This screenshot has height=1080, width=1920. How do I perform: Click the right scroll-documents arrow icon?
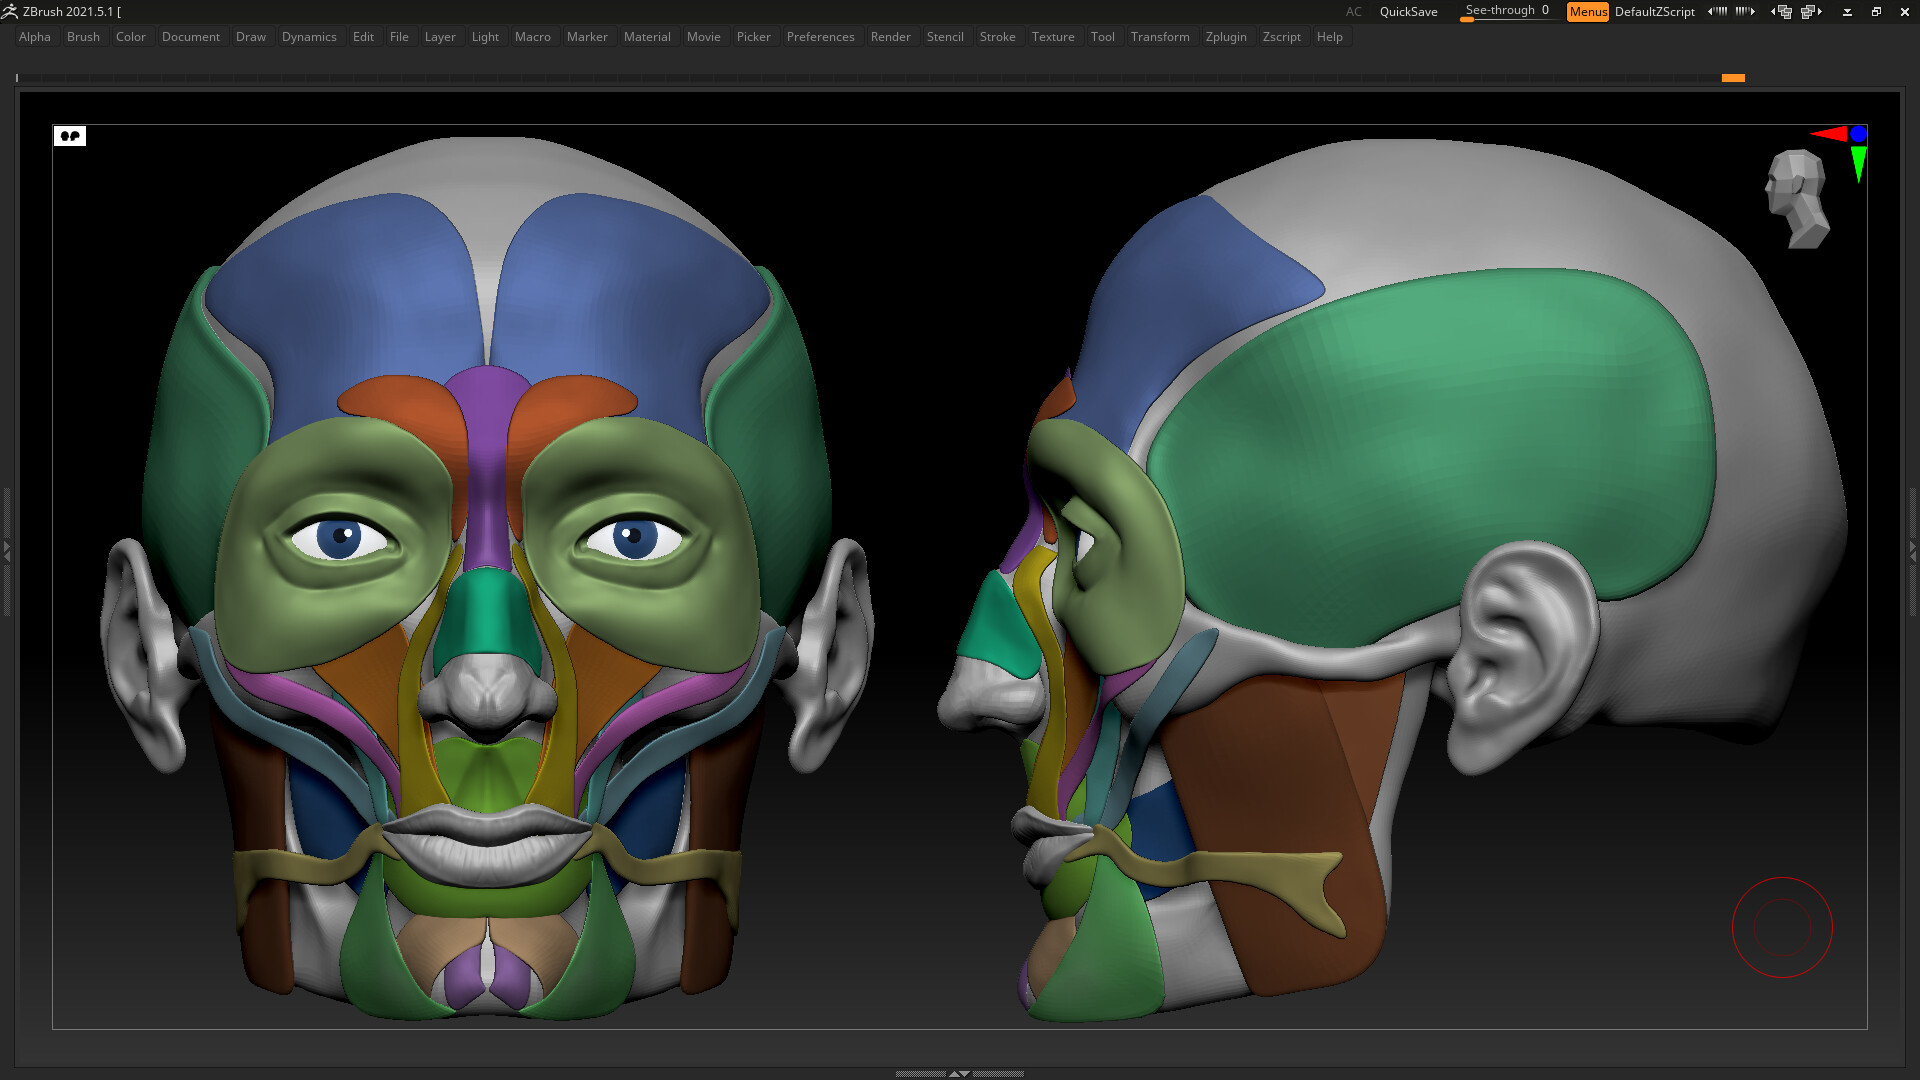[x=1745, y=11]
